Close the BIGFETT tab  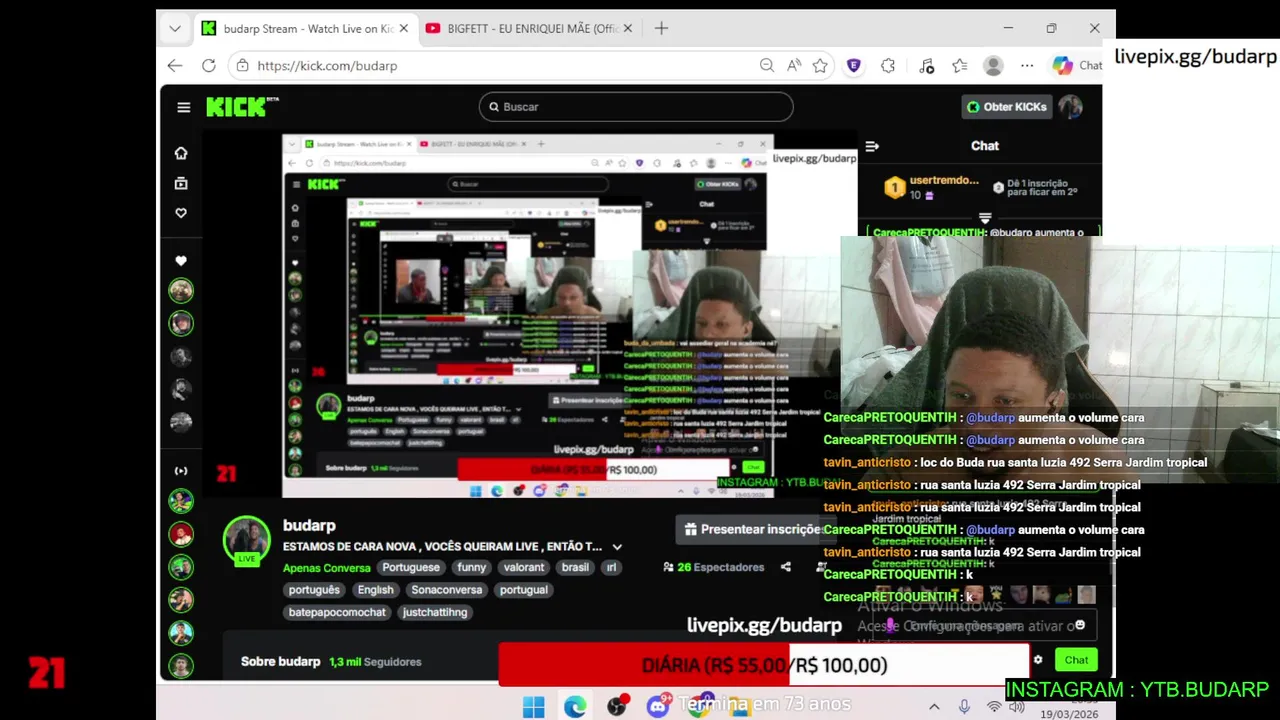[627, 29]
